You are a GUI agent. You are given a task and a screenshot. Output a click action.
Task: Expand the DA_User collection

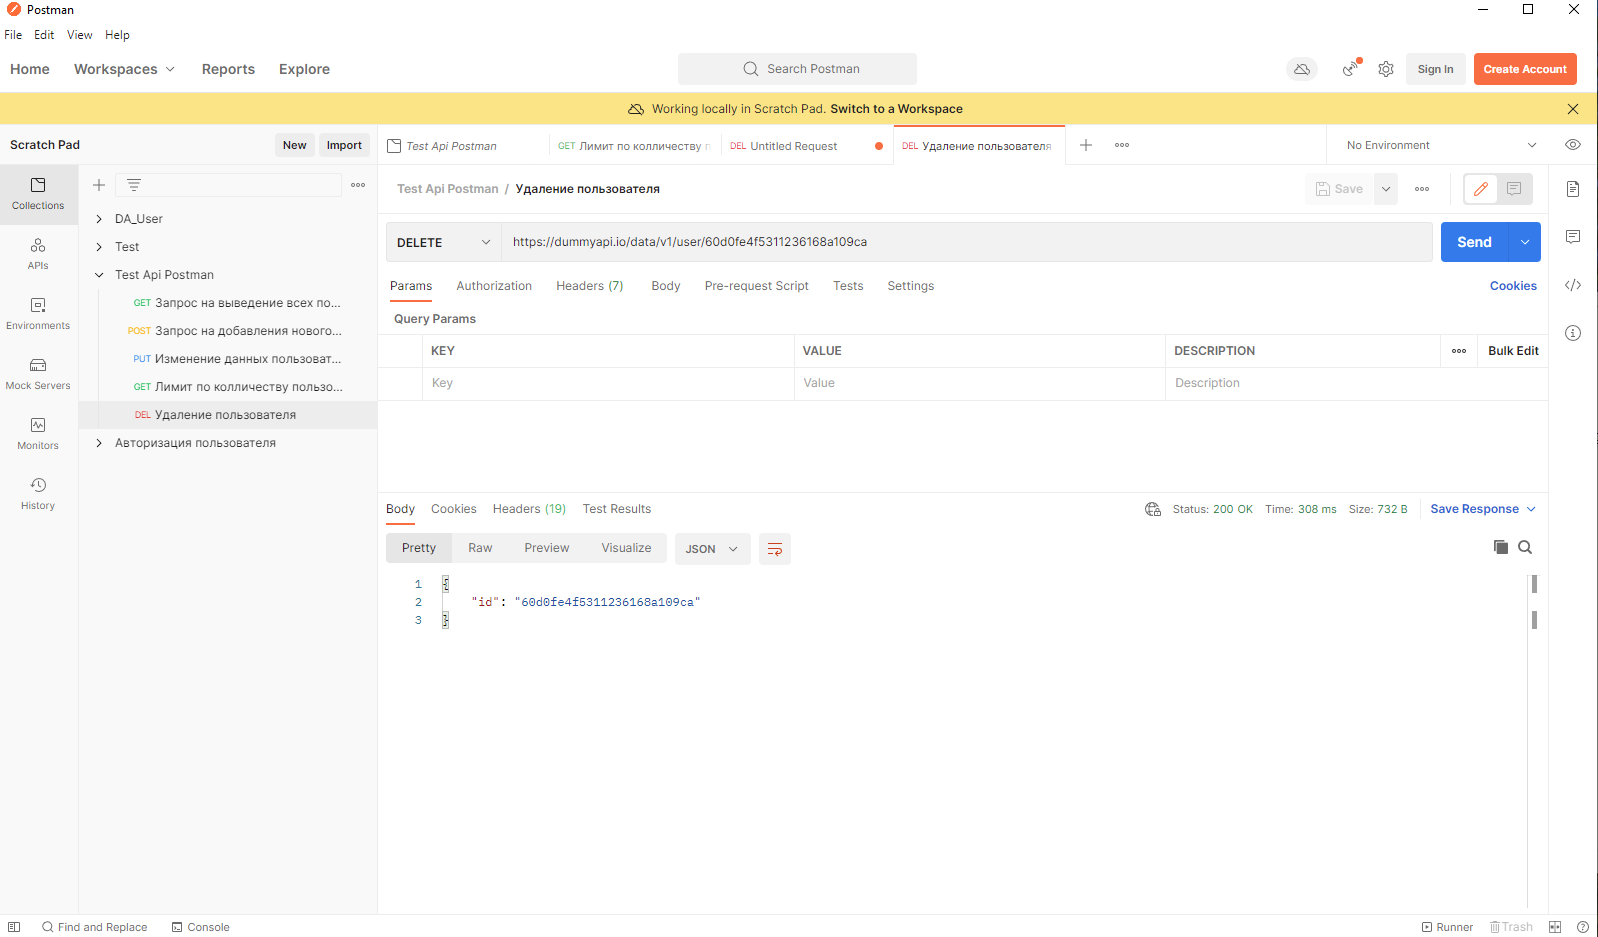[x=99, y=219]
